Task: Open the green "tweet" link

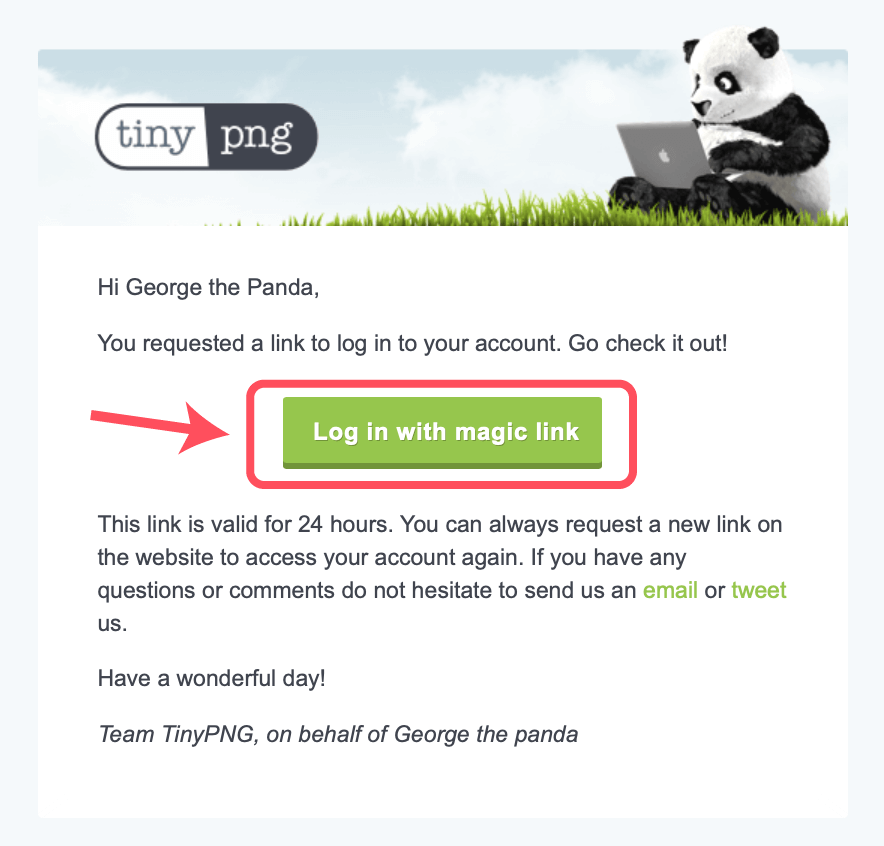Action: [758, 590]
